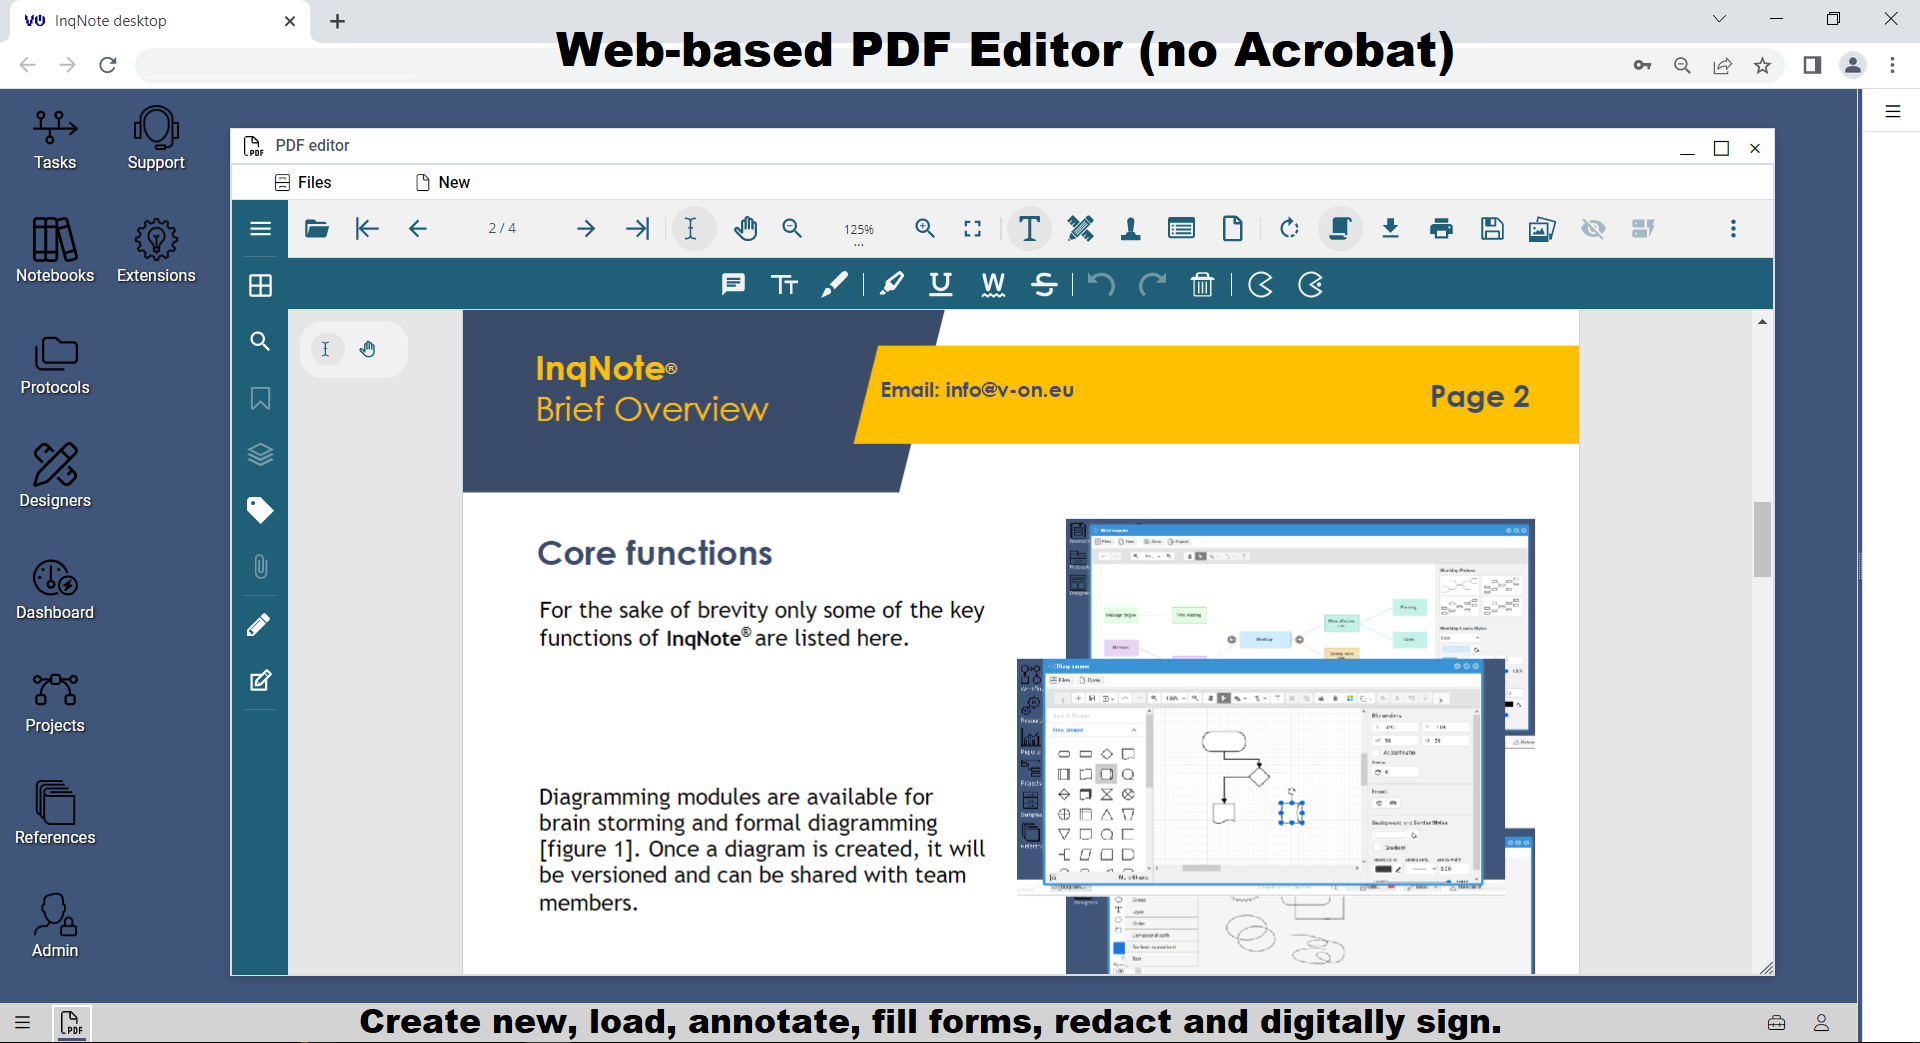Select the text selection cursor tool
This screenshot has height=1043, width=1920.
(x=691, y=229)
